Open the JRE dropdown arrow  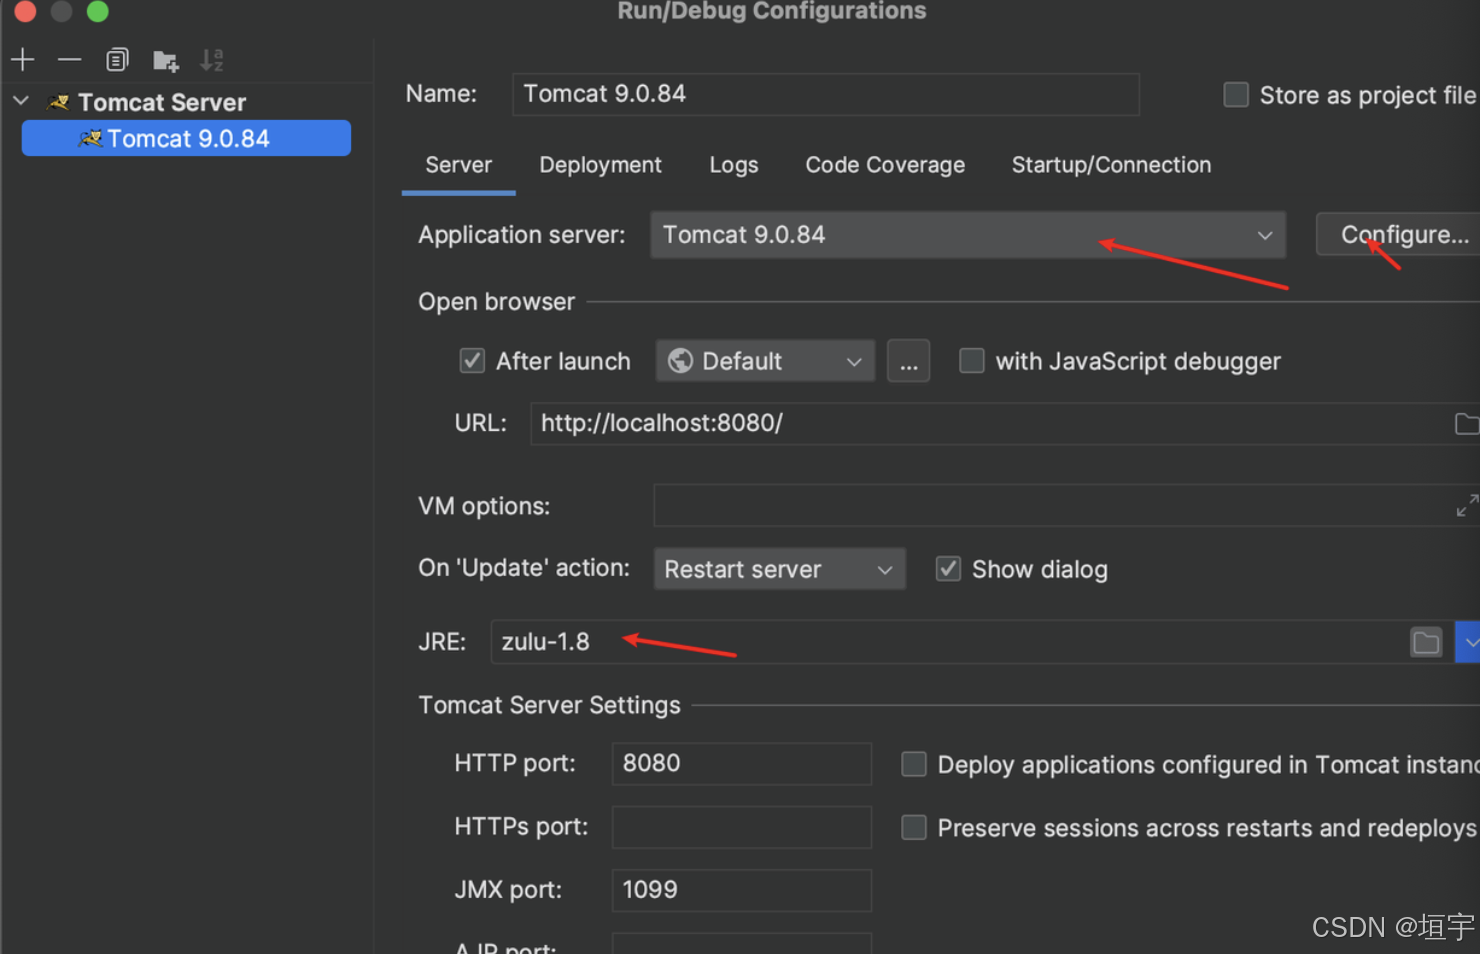1469,642
